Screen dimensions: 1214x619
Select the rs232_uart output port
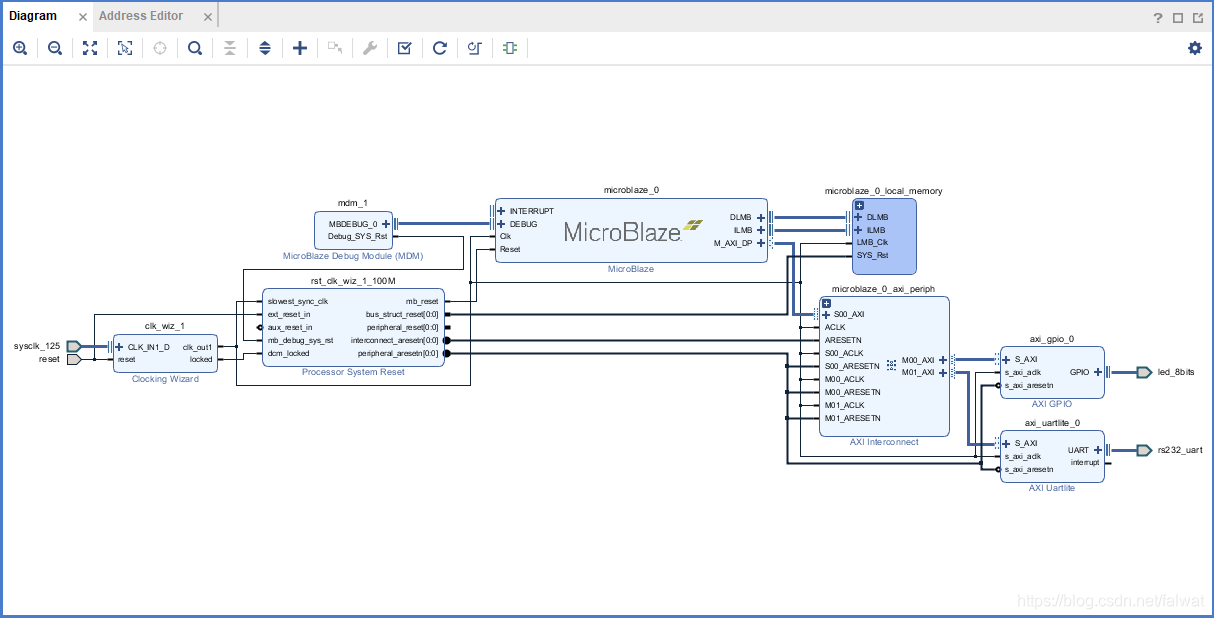click(1144, 450)
